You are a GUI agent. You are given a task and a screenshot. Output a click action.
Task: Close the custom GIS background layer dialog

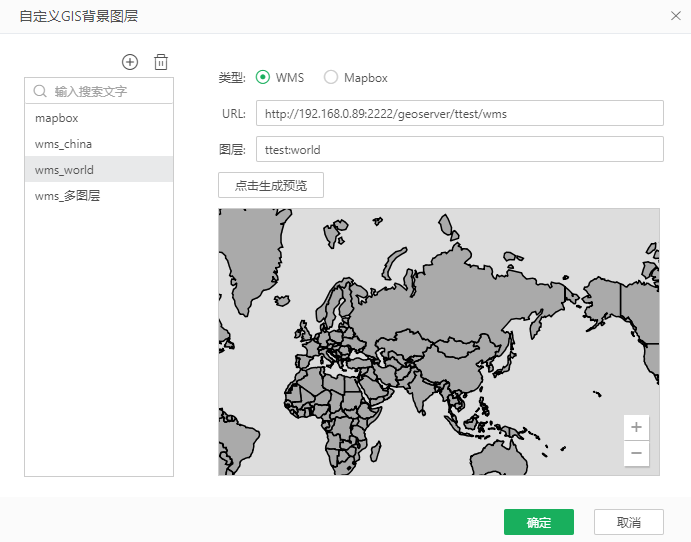pos(675,16)
